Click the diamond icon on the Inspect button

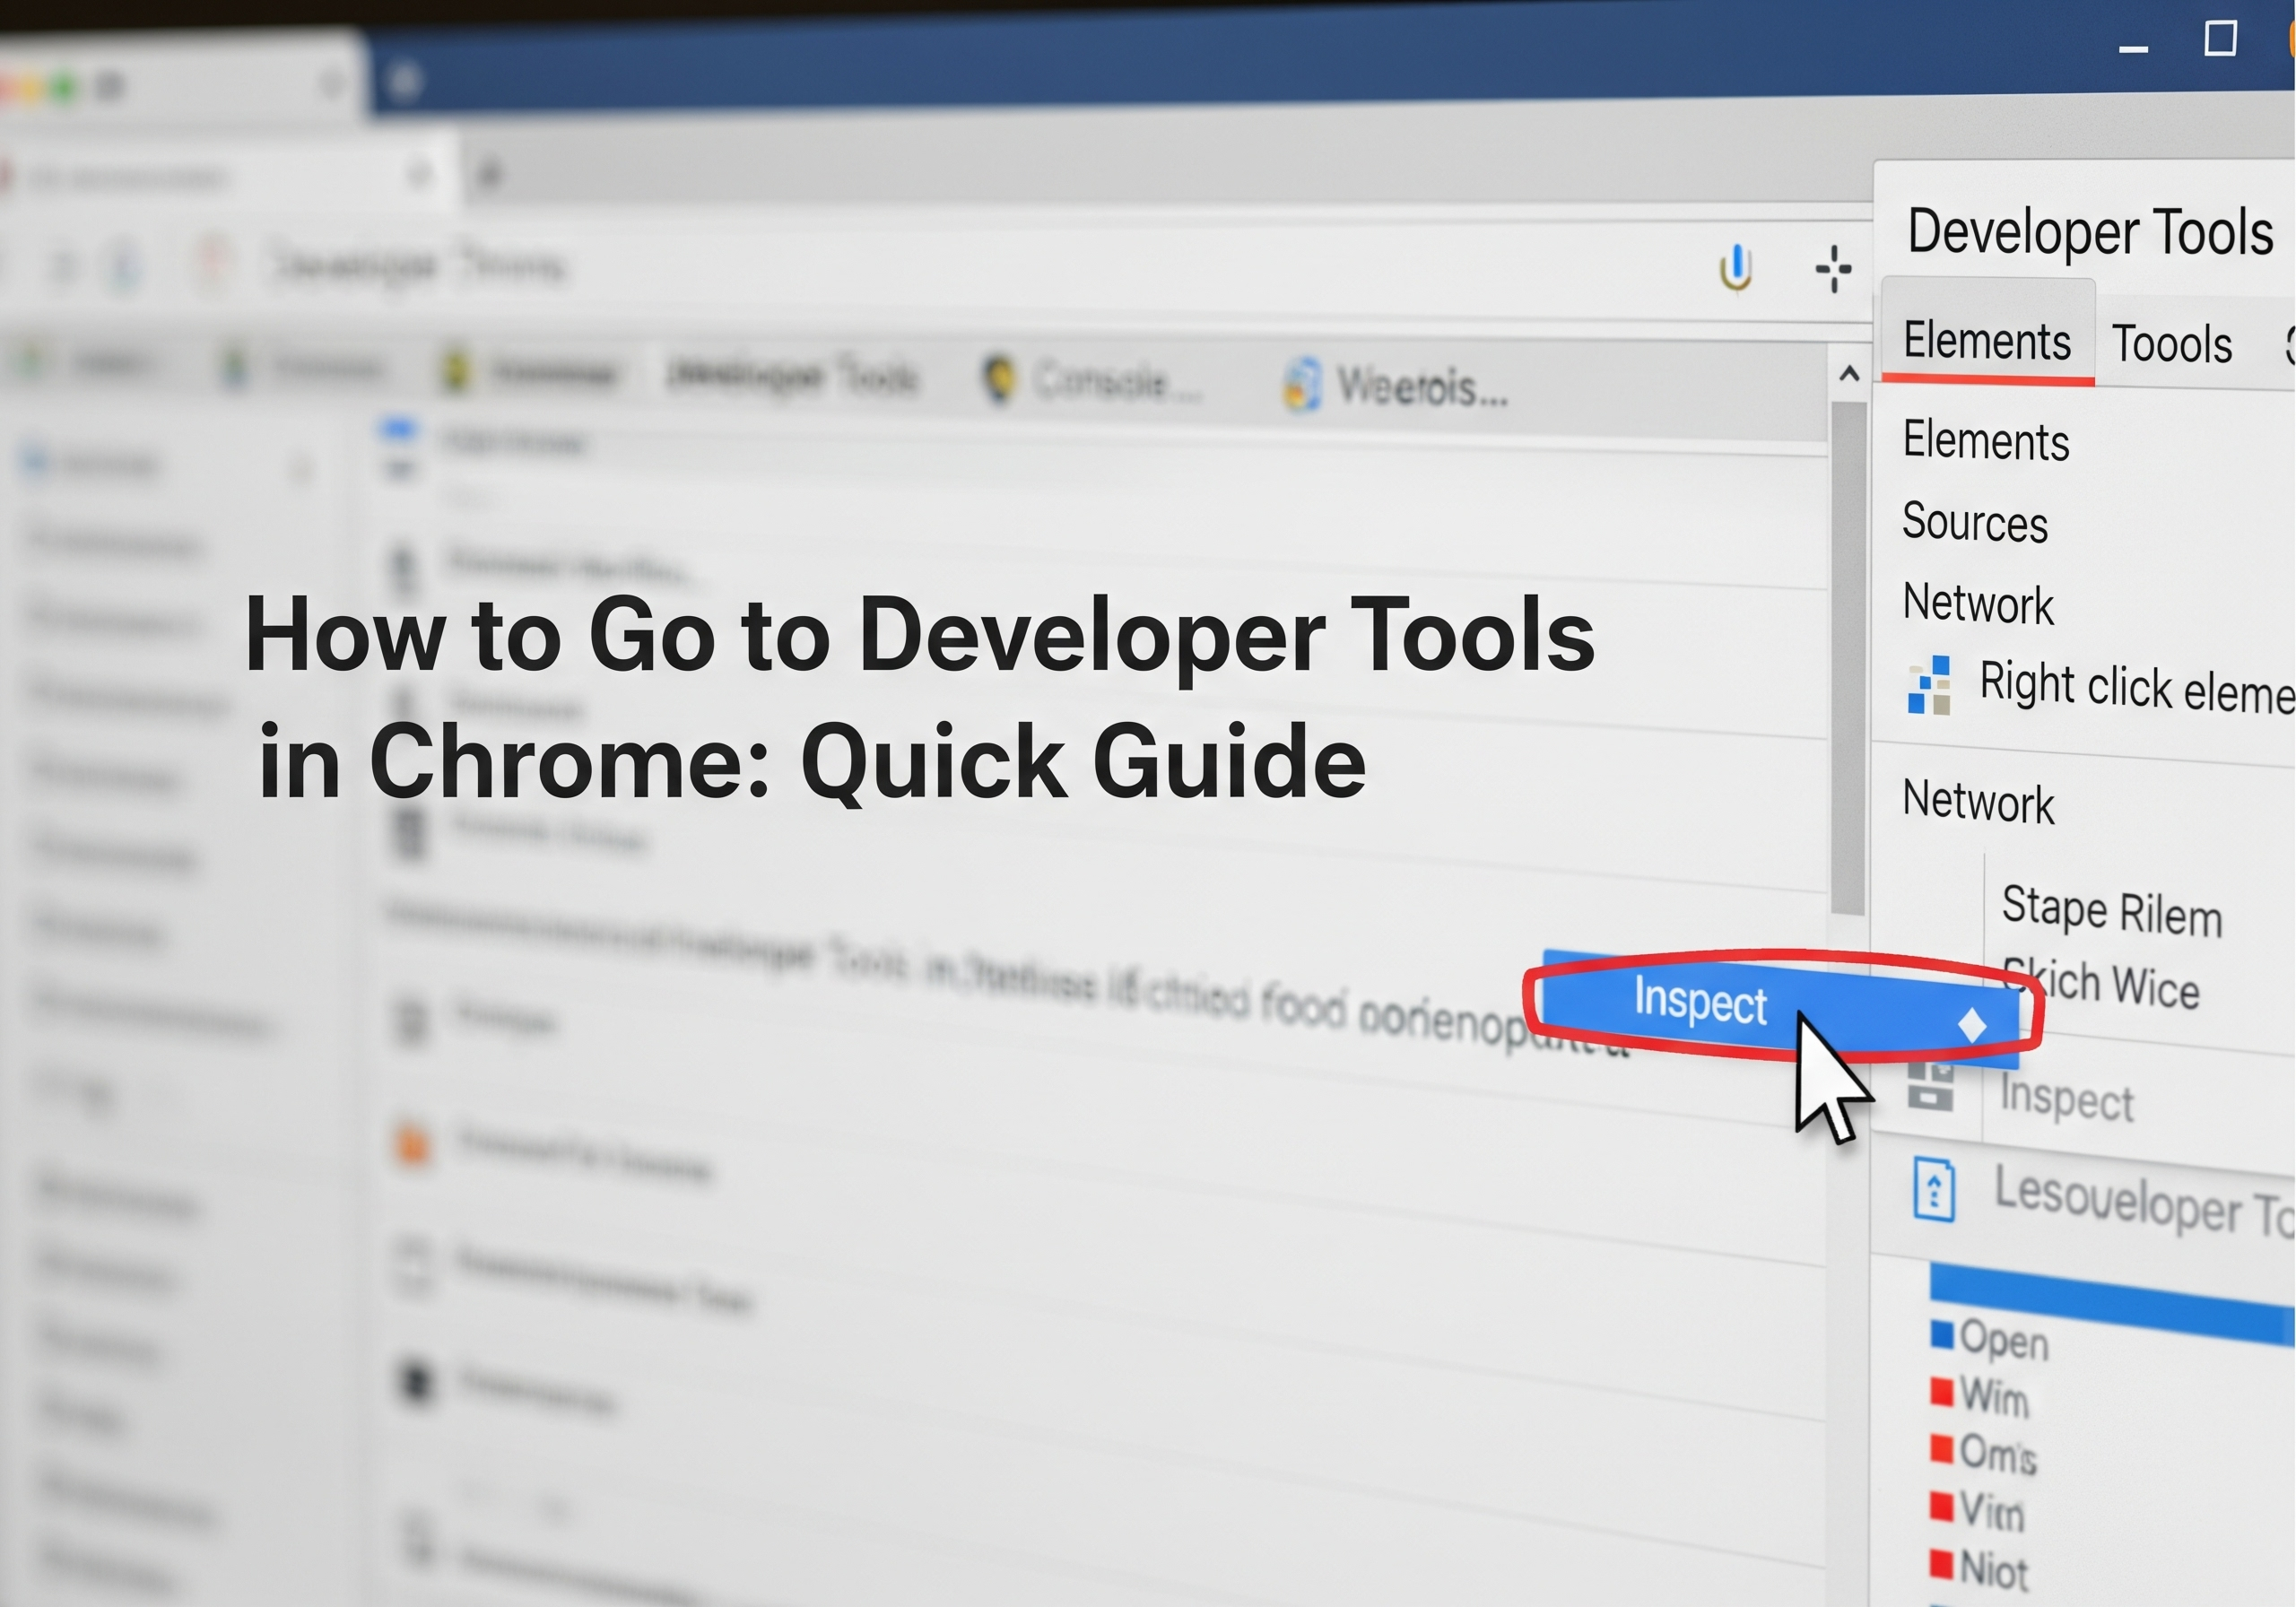point(1972,1026)
